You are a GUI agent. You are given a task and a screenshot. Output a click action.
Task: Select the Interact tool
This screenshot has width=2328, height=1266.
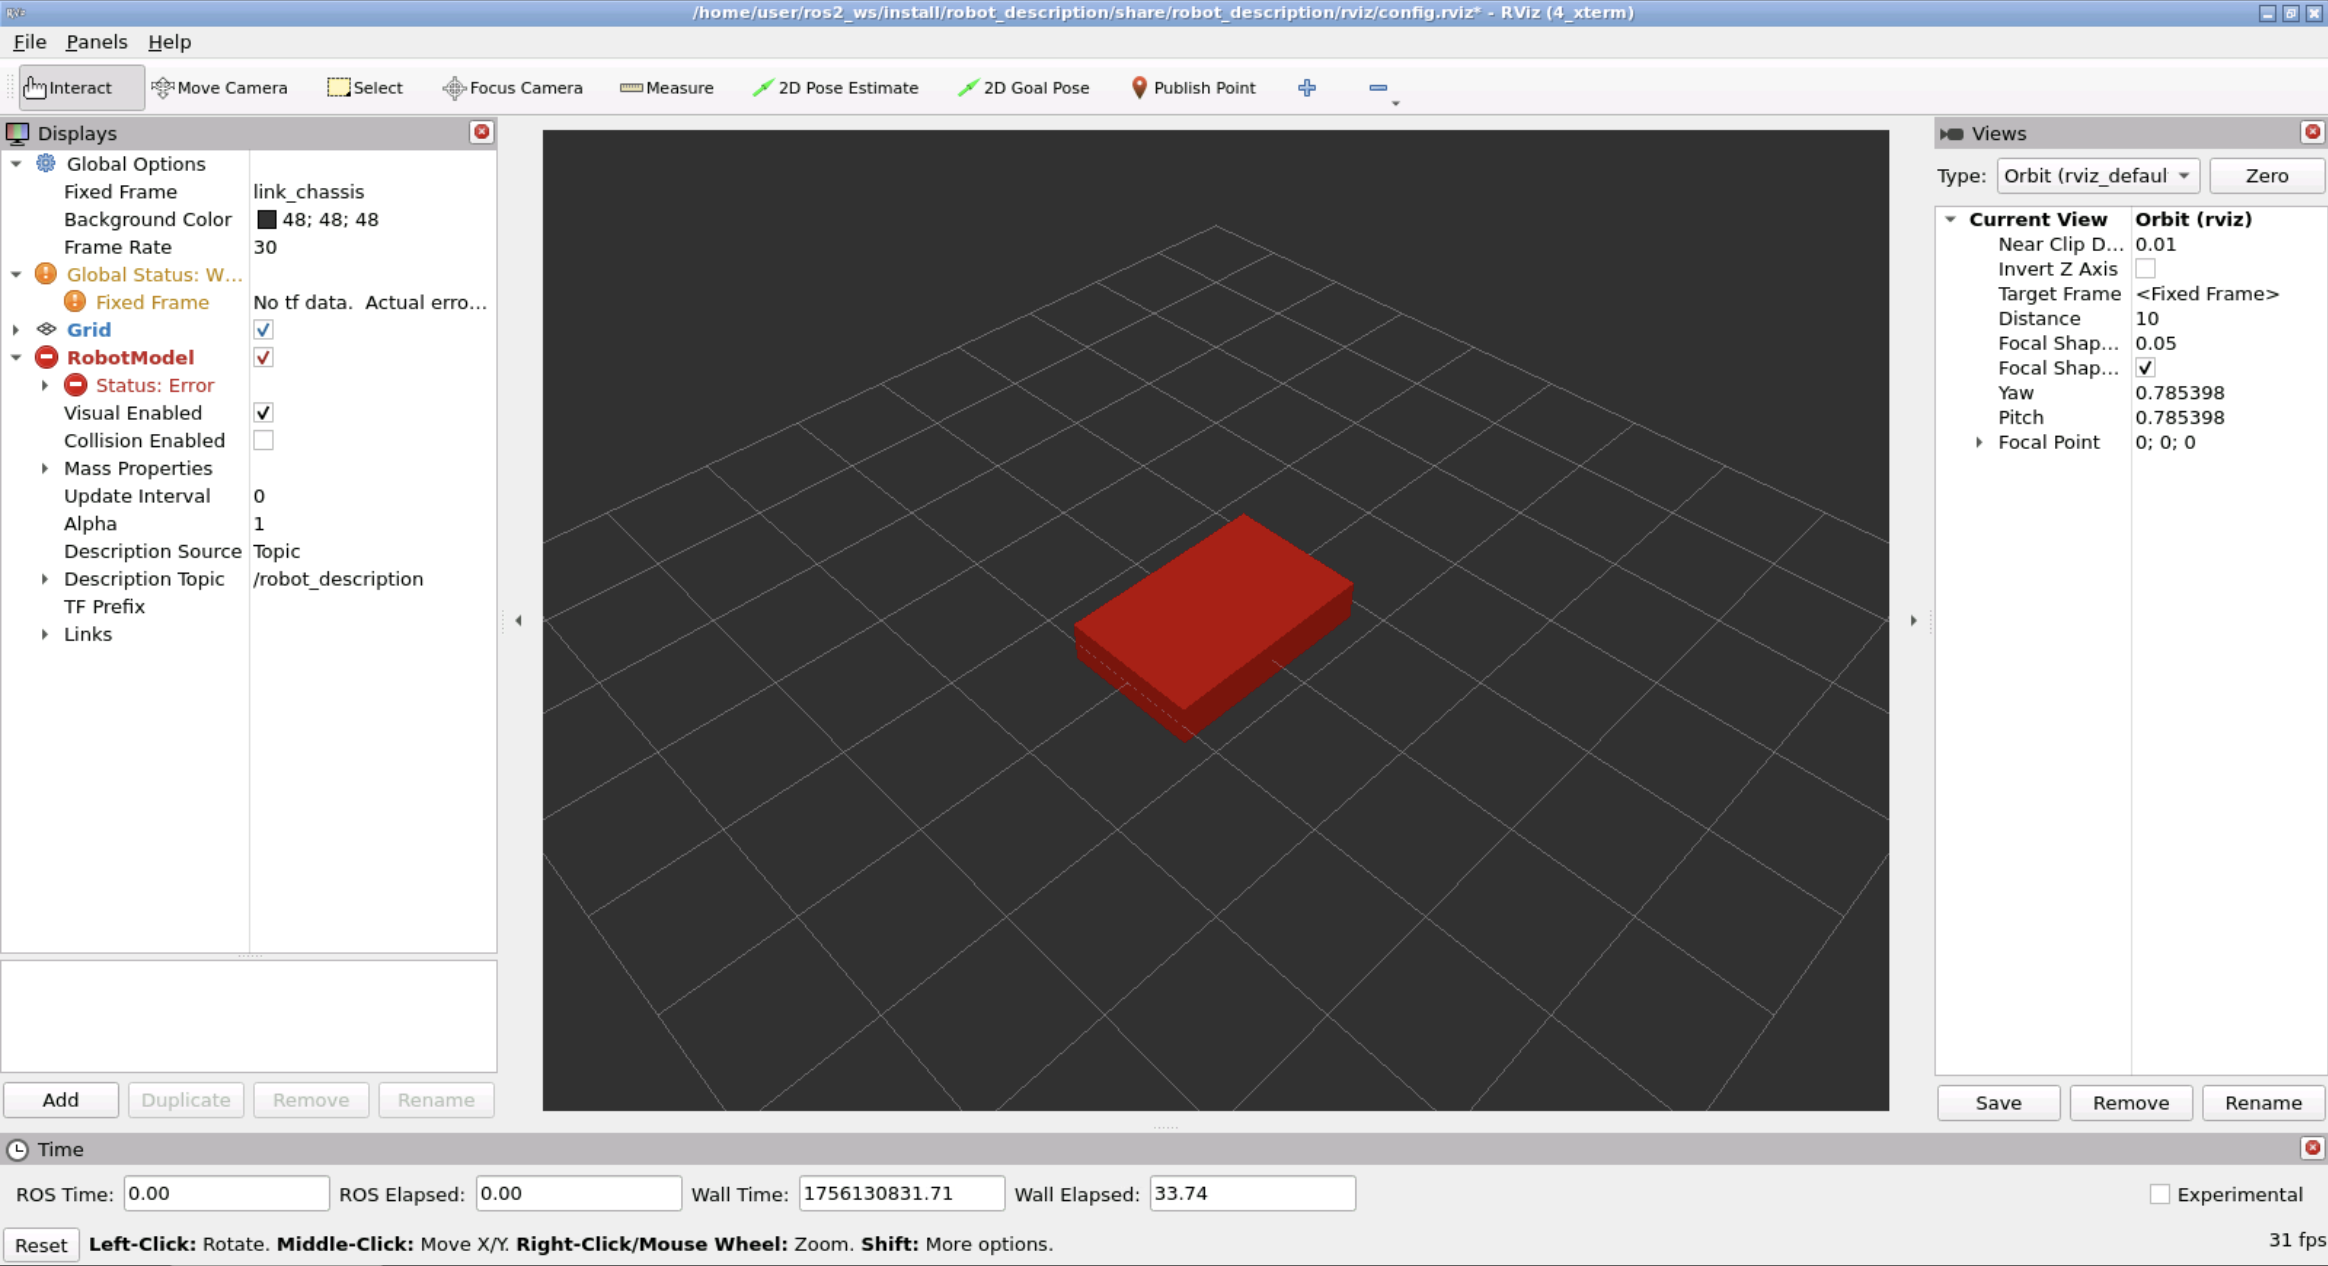click(81, 88)
